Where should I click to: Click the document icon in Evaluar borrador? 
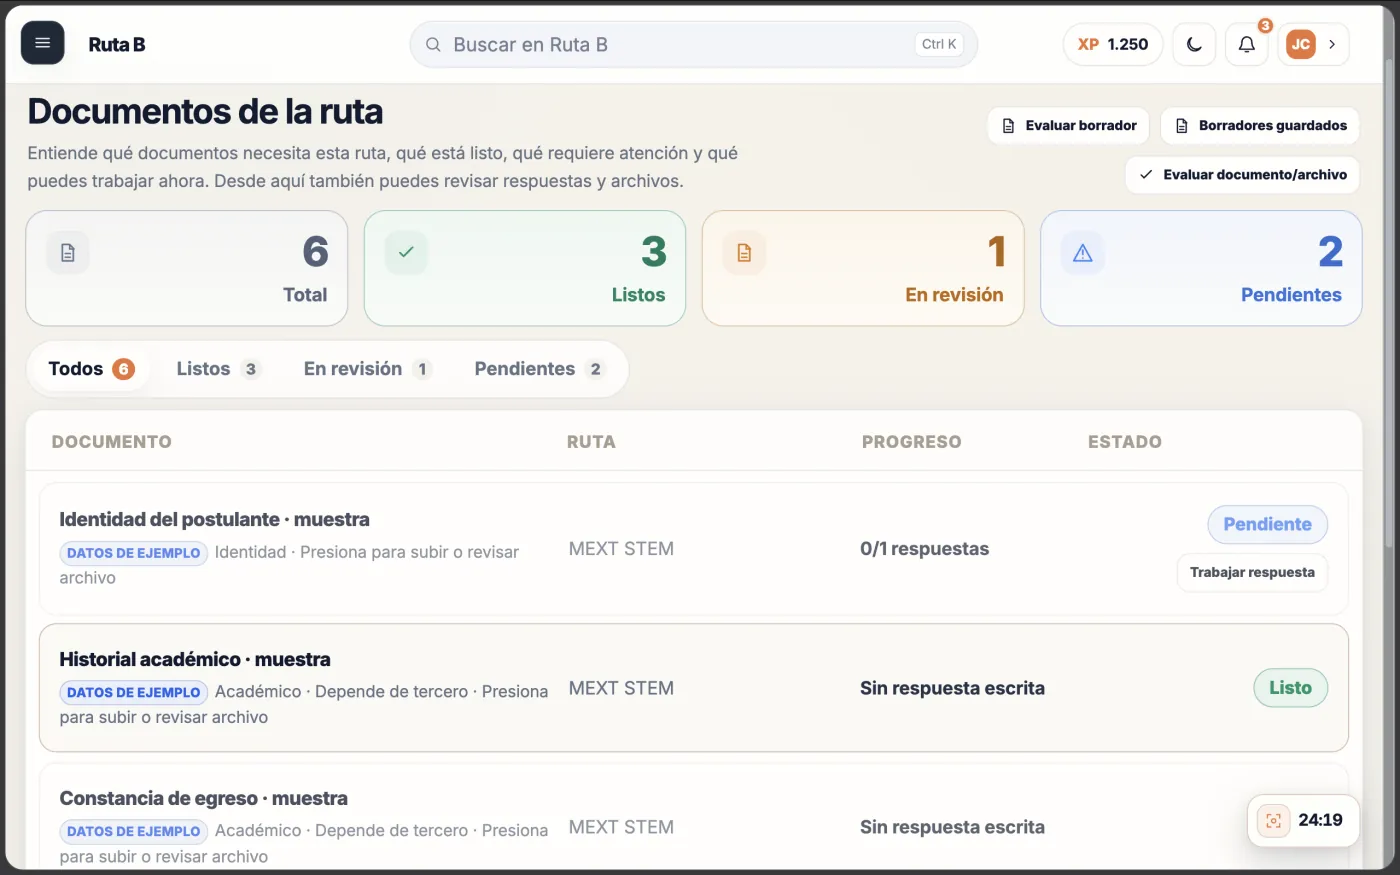tap(1008, 126)
